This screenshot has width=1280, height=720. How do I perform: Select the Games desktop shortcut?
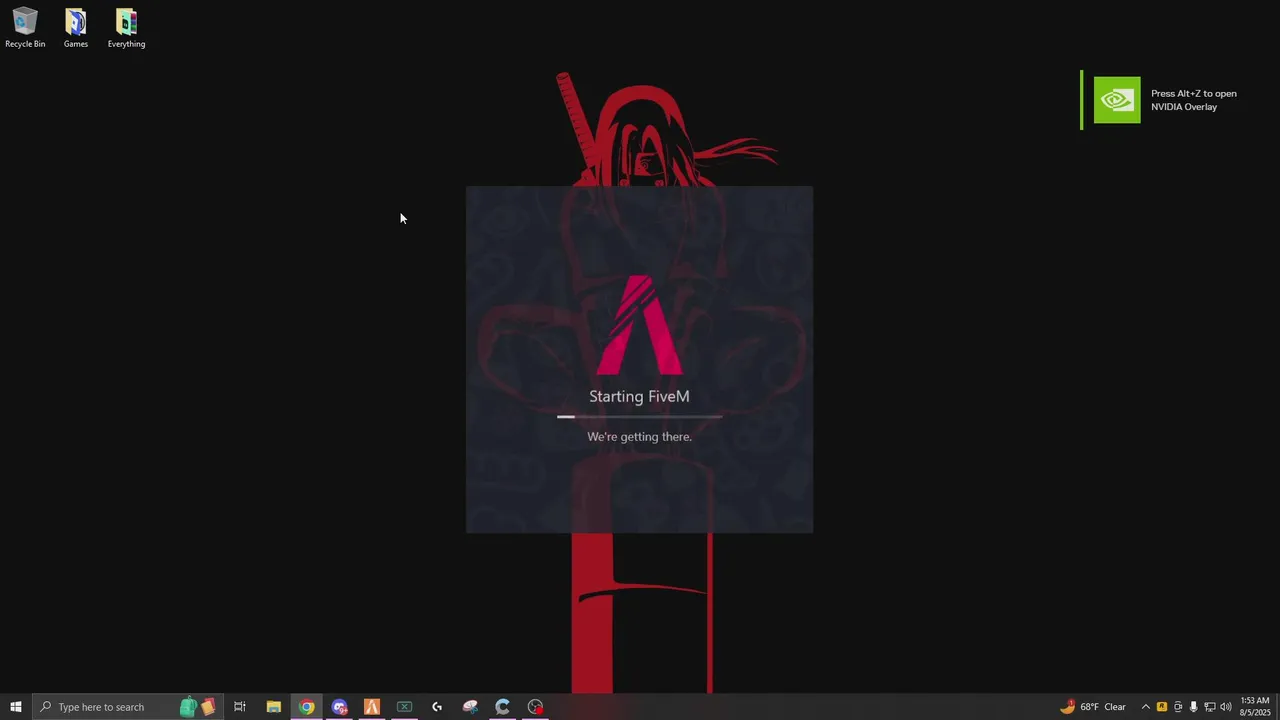(76, 28)
